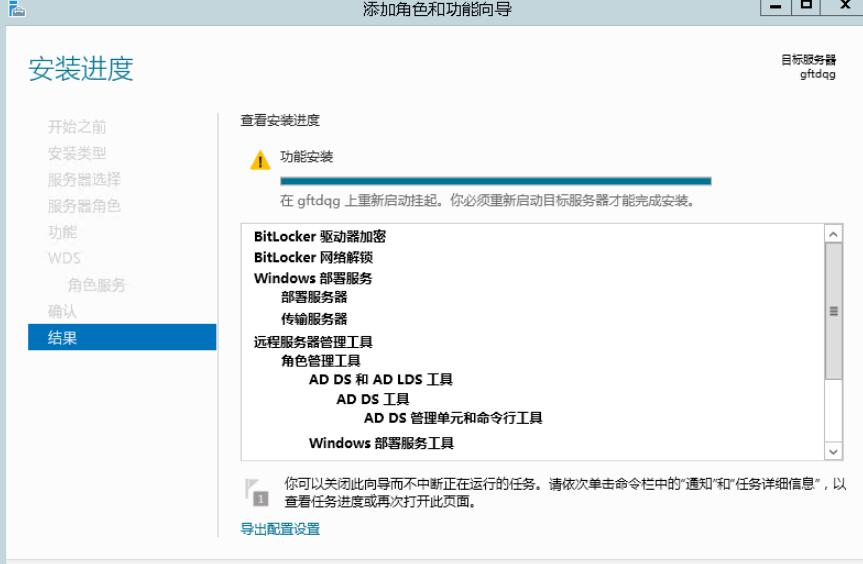Click the restart pending message text
The image size is (863, 564).
pos(487,201)
